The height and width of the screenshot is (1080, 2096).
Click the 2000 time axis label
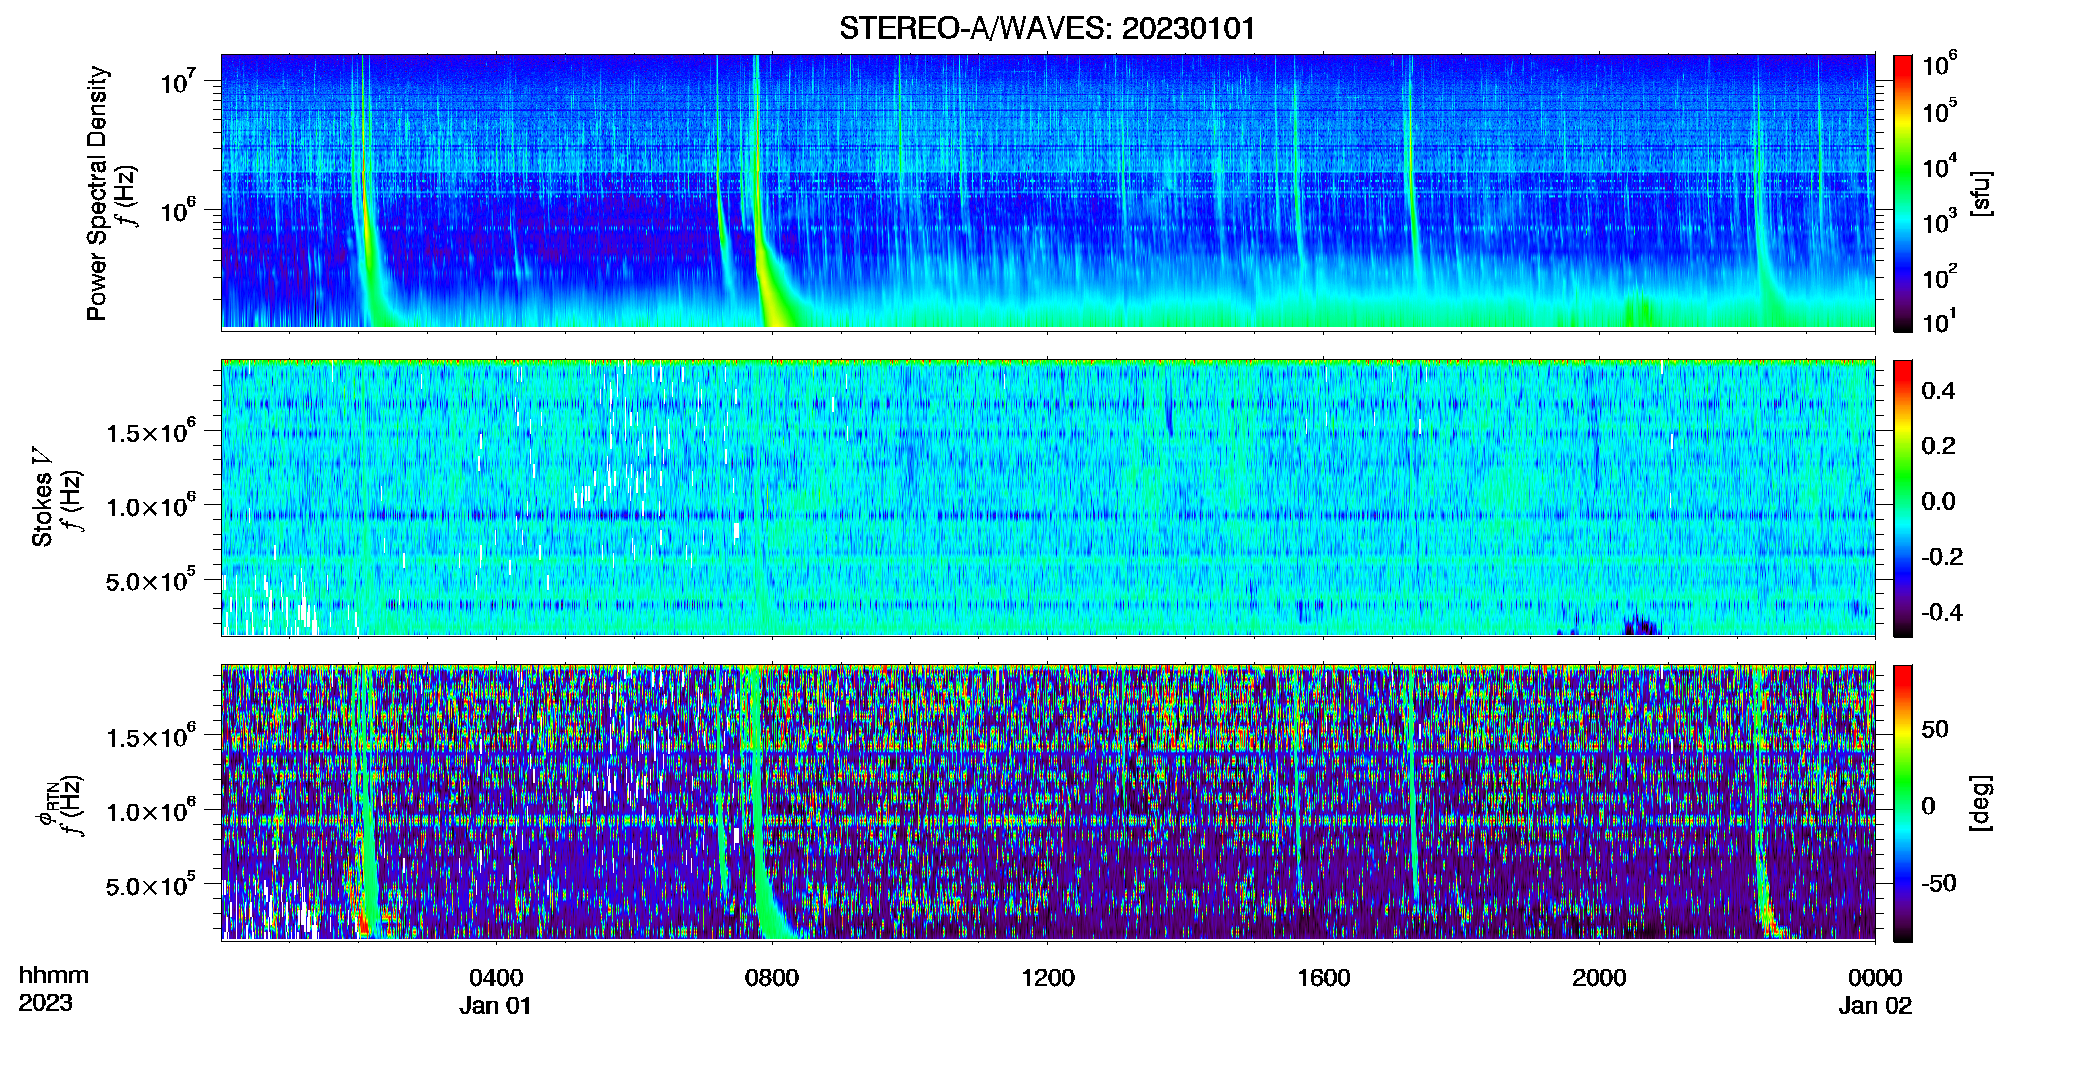coord(1599,978)
